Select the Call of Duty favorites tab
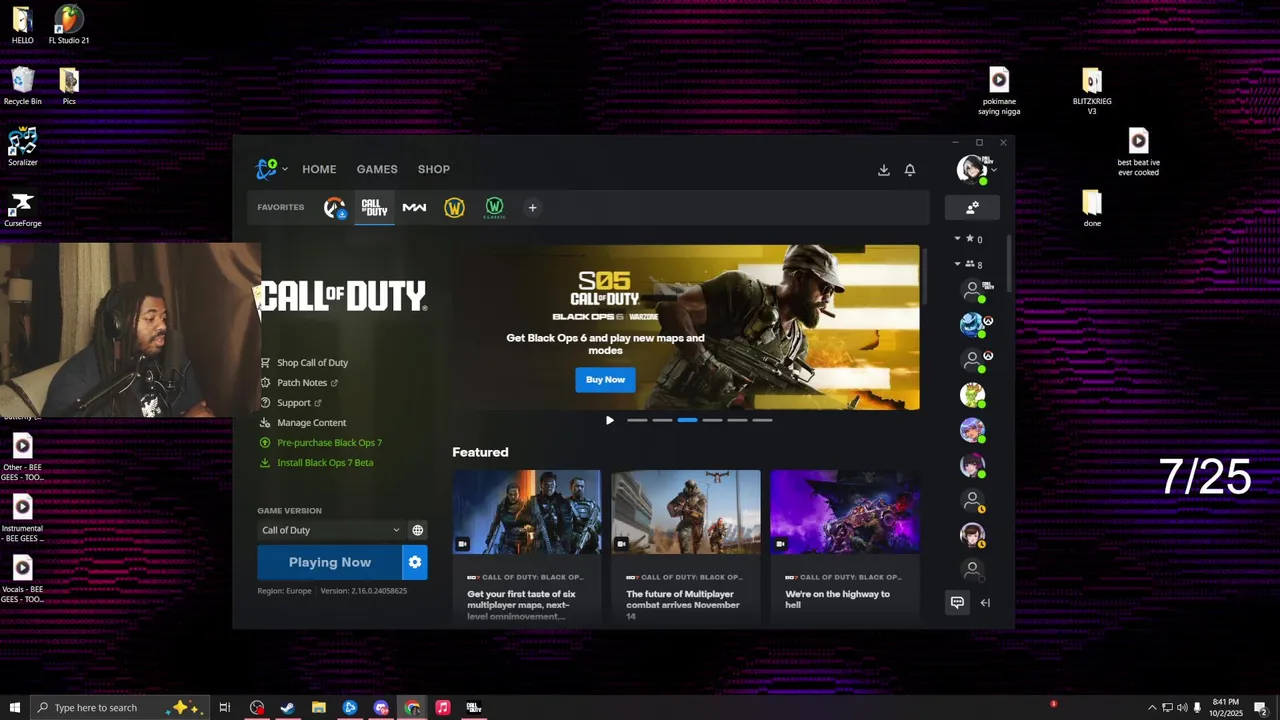Image resolution: width=1280 pixels, height=720 pixels. point(374,208)
